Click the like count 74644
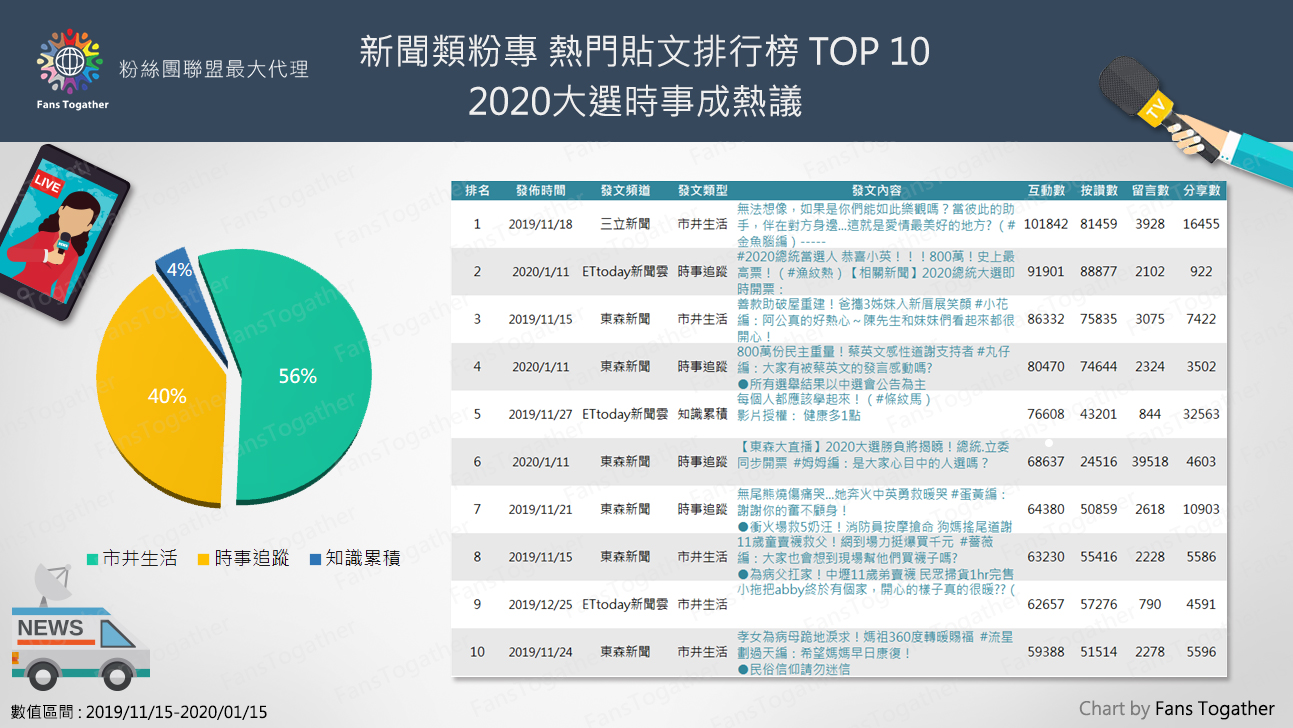1293x728 pixels. click(1098, 366)
